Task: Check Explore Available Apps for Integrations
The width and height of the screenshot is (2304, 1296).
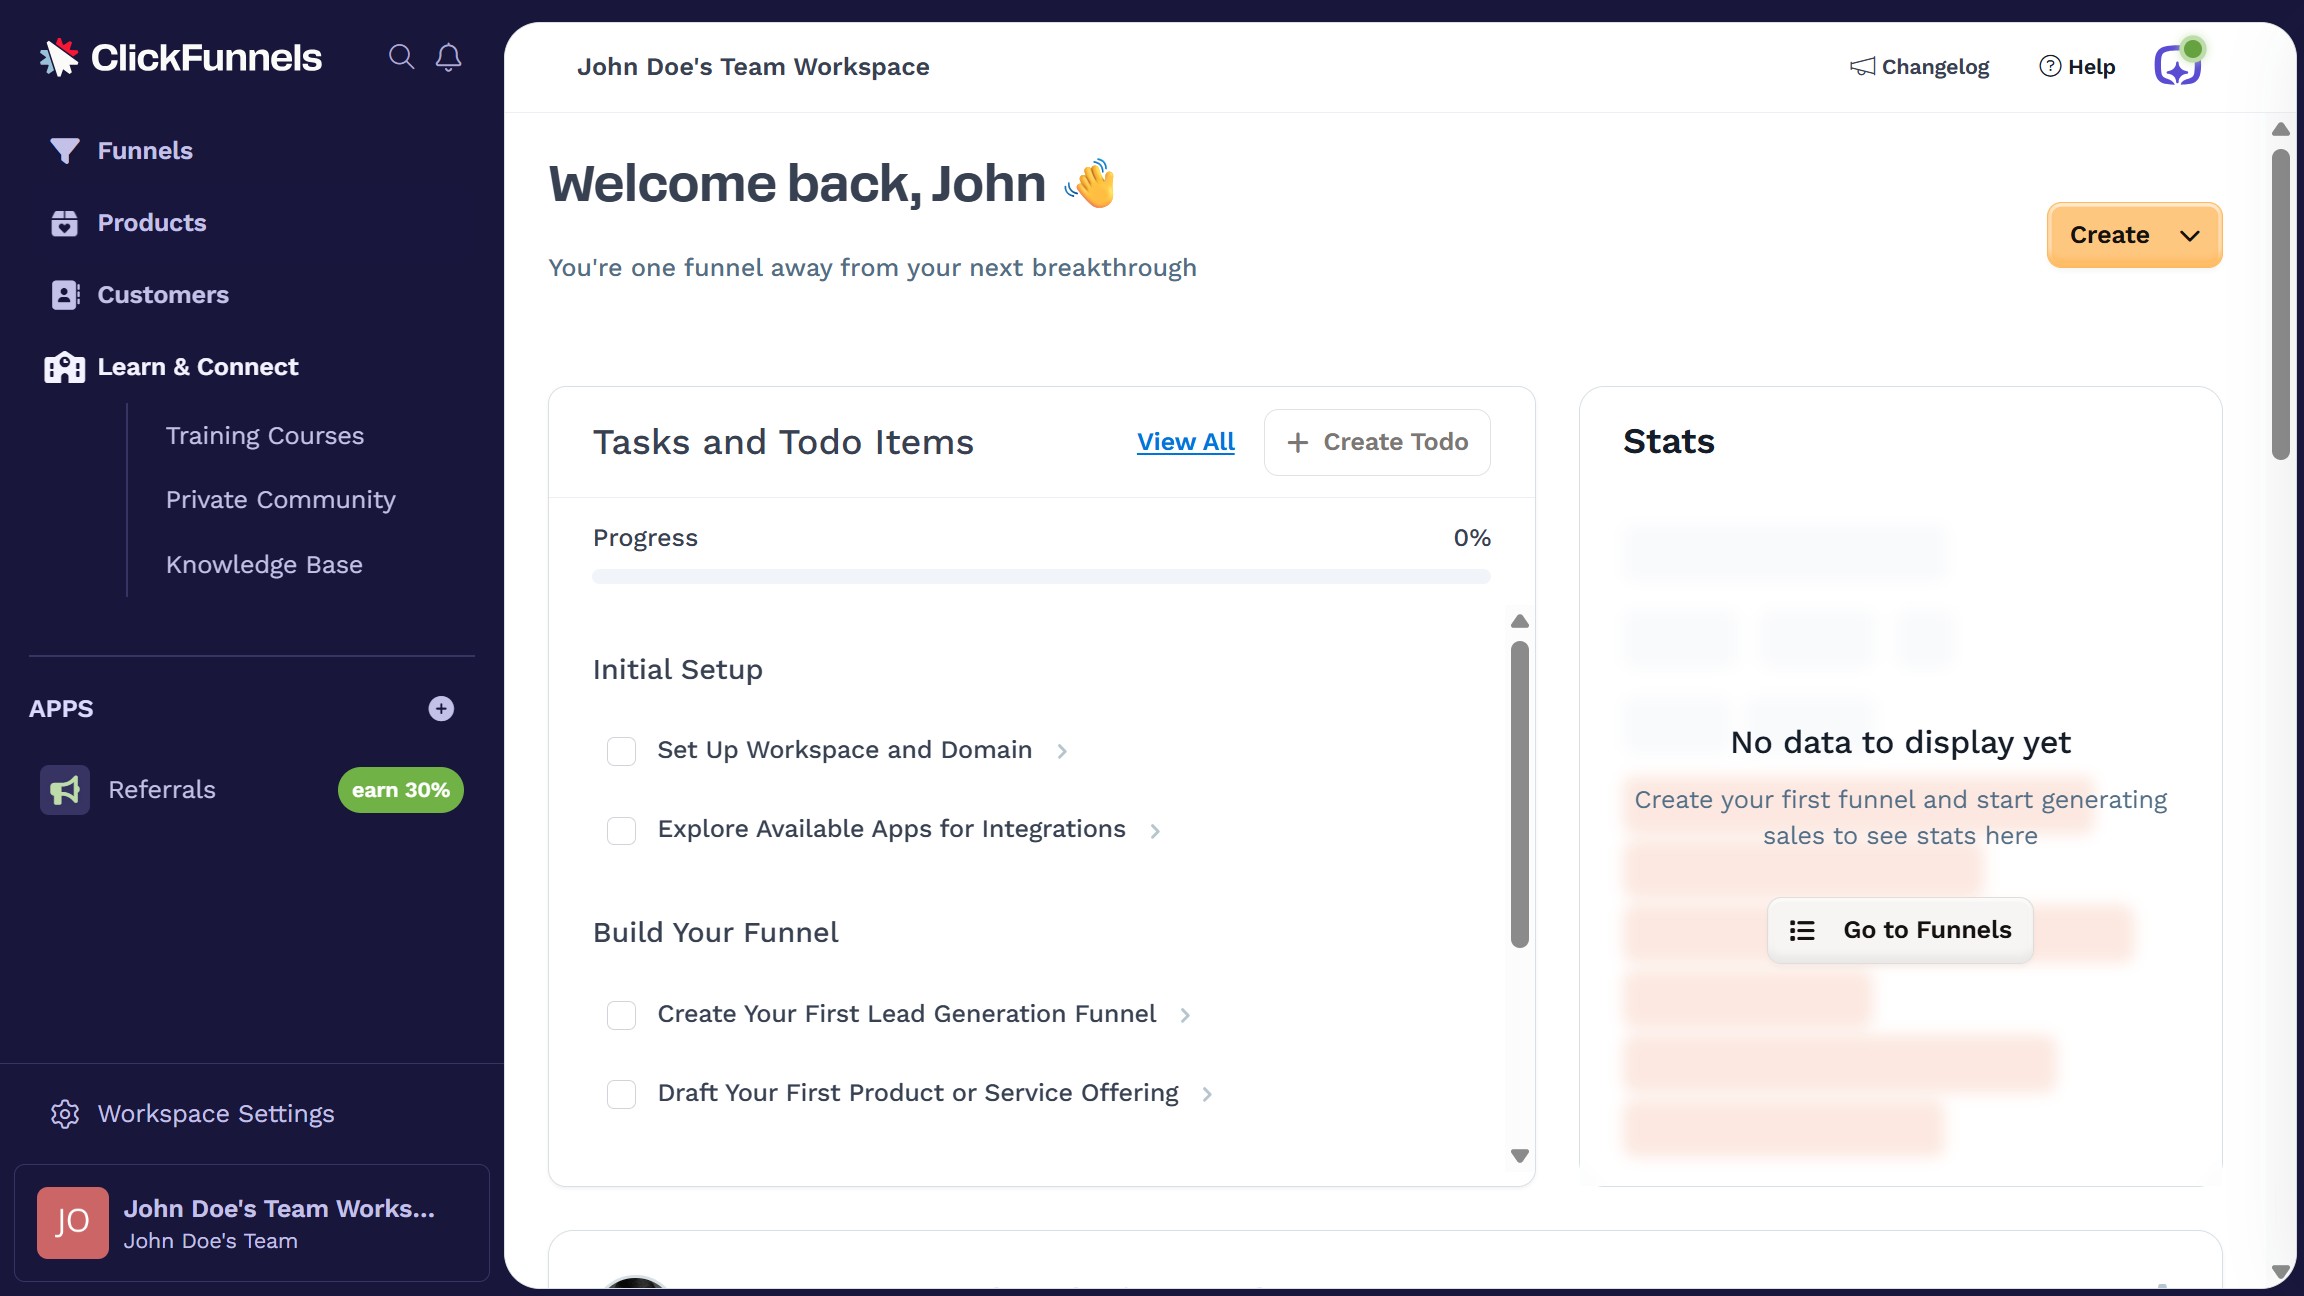Action: pos(621,830)
